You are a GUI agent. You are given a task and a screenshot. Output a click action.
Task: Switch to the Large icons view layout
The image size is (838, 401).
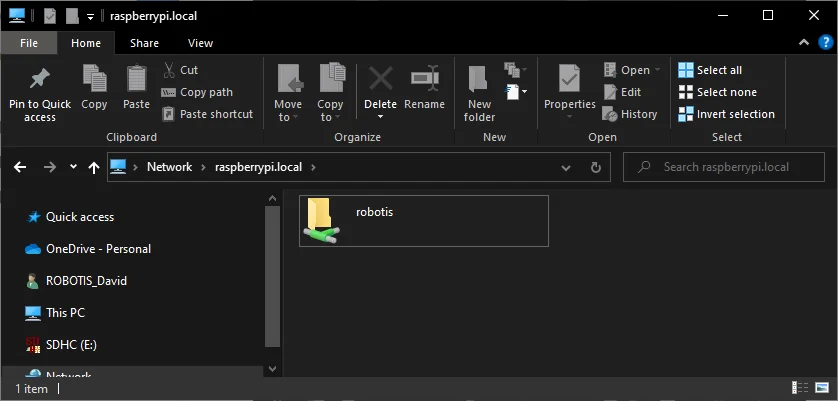[822, 388]
